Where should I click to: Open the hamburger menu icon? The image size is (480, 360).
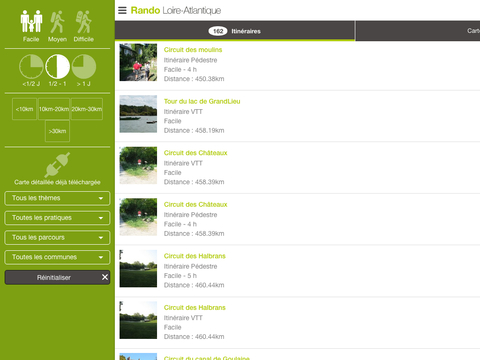(122, 10)
